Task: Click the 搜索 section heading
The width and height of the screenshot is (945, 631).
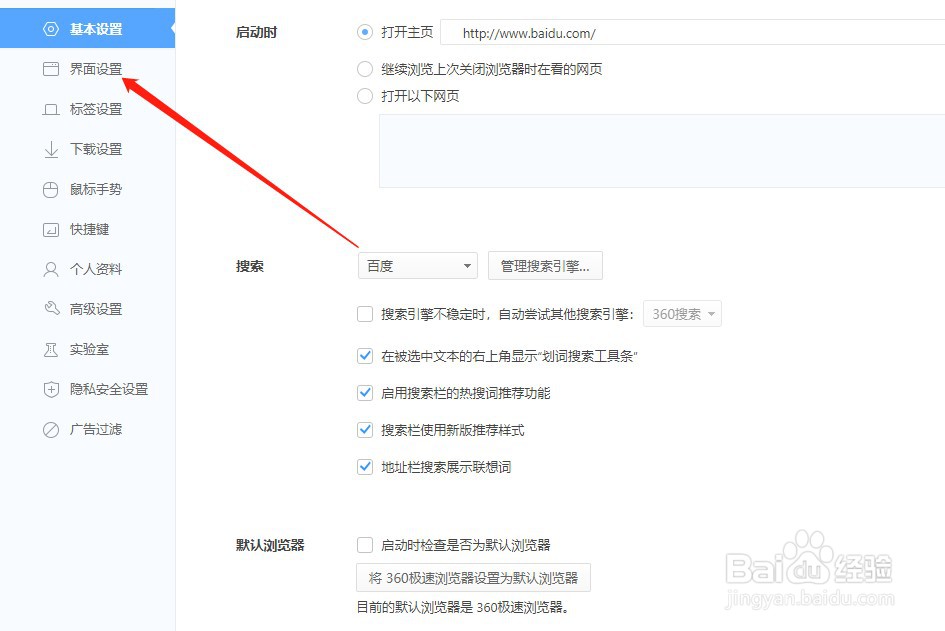Action: pyautogui.click(x=250, y=266)
